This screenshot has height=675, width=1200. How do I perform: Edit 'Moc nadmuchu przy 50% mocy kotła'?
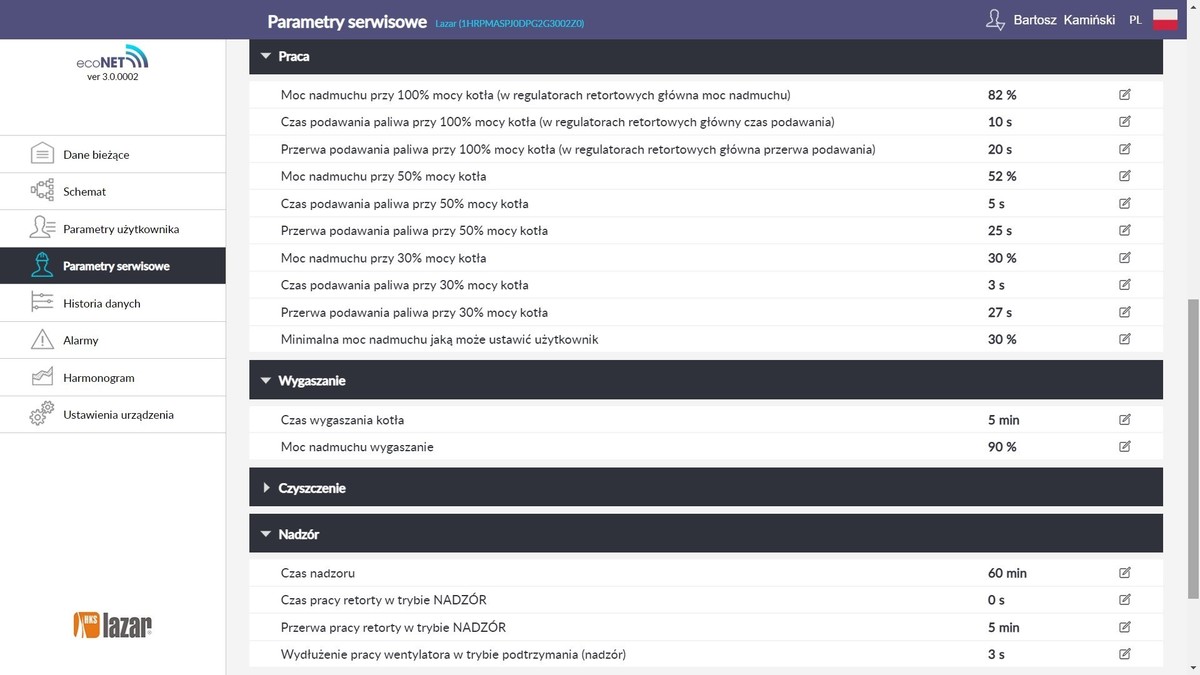(x=1125, y=176)
